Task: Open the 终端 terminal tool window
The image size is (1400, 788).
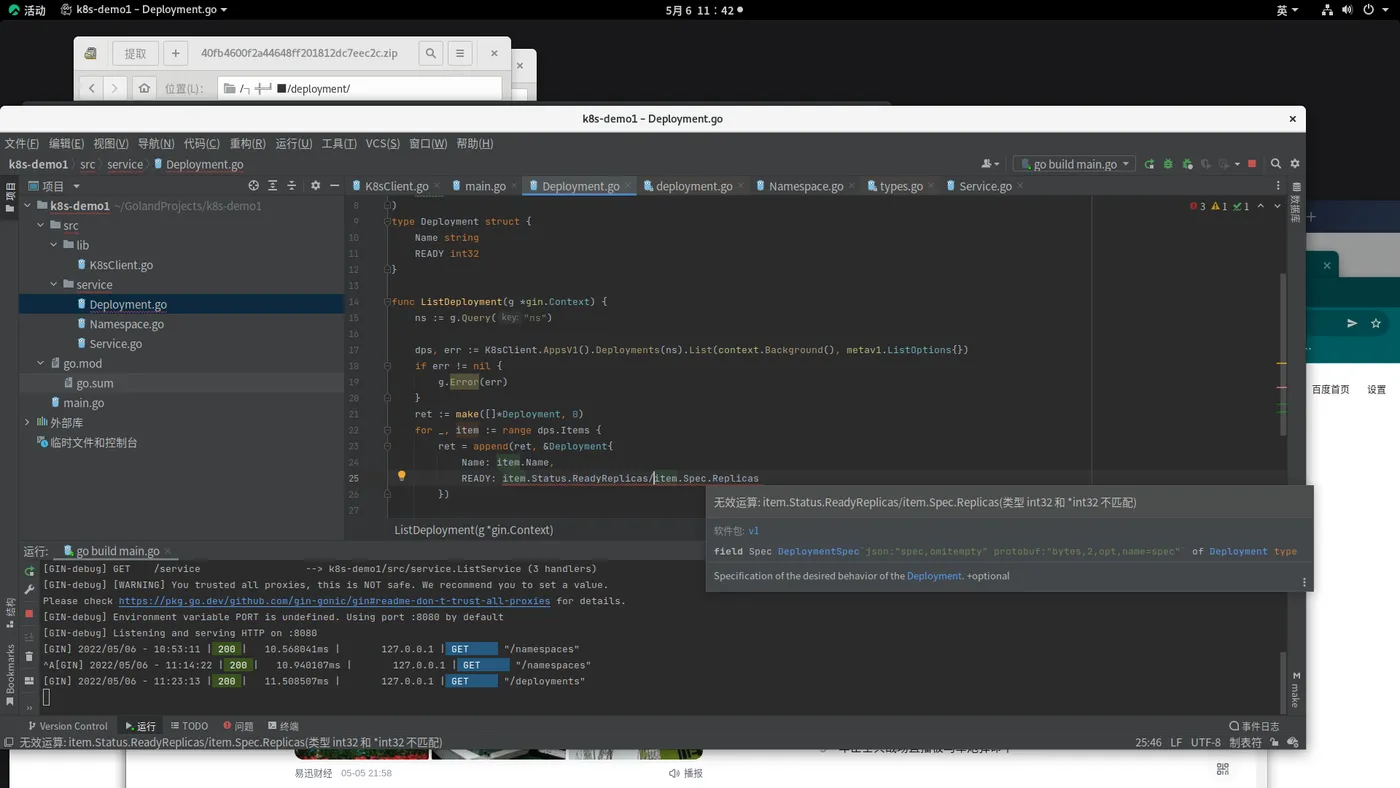Action: [283, 726]
